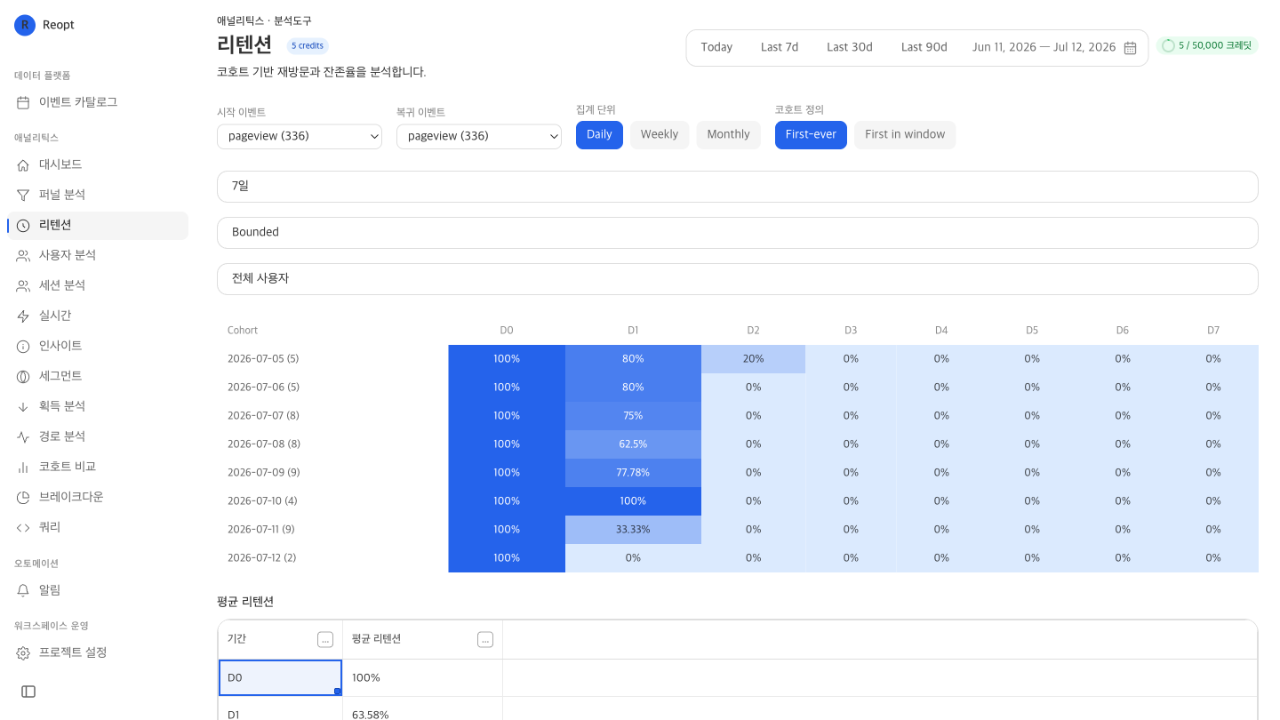Select the D0 cell in average retention table
1280x720 pixels.
point(280,678)
